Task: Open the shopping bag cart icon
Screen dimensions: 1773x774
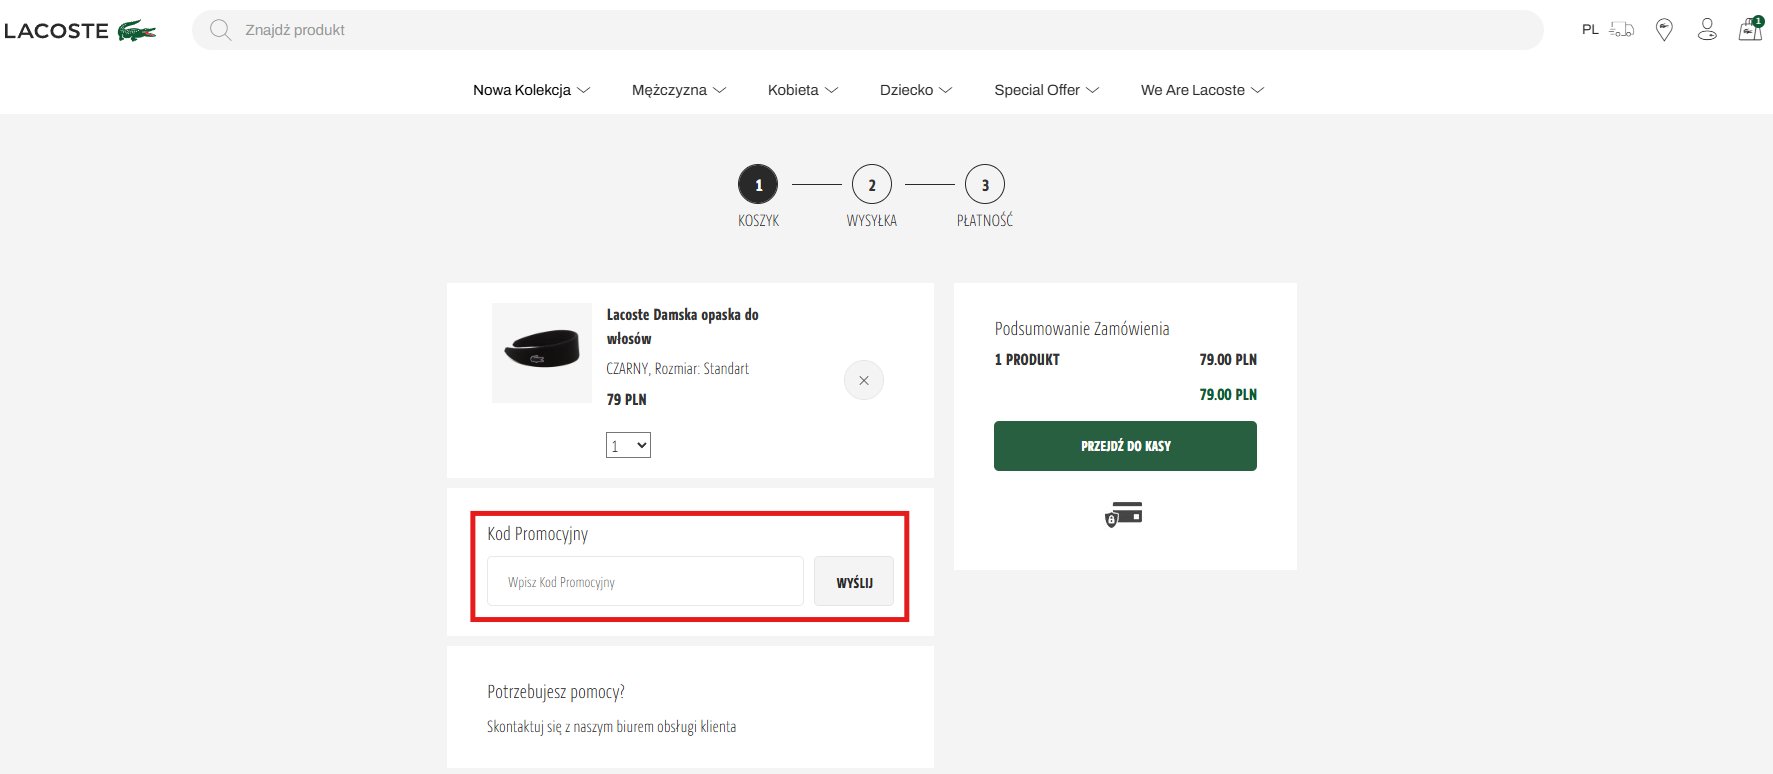Action: (x=1750, y=29)
